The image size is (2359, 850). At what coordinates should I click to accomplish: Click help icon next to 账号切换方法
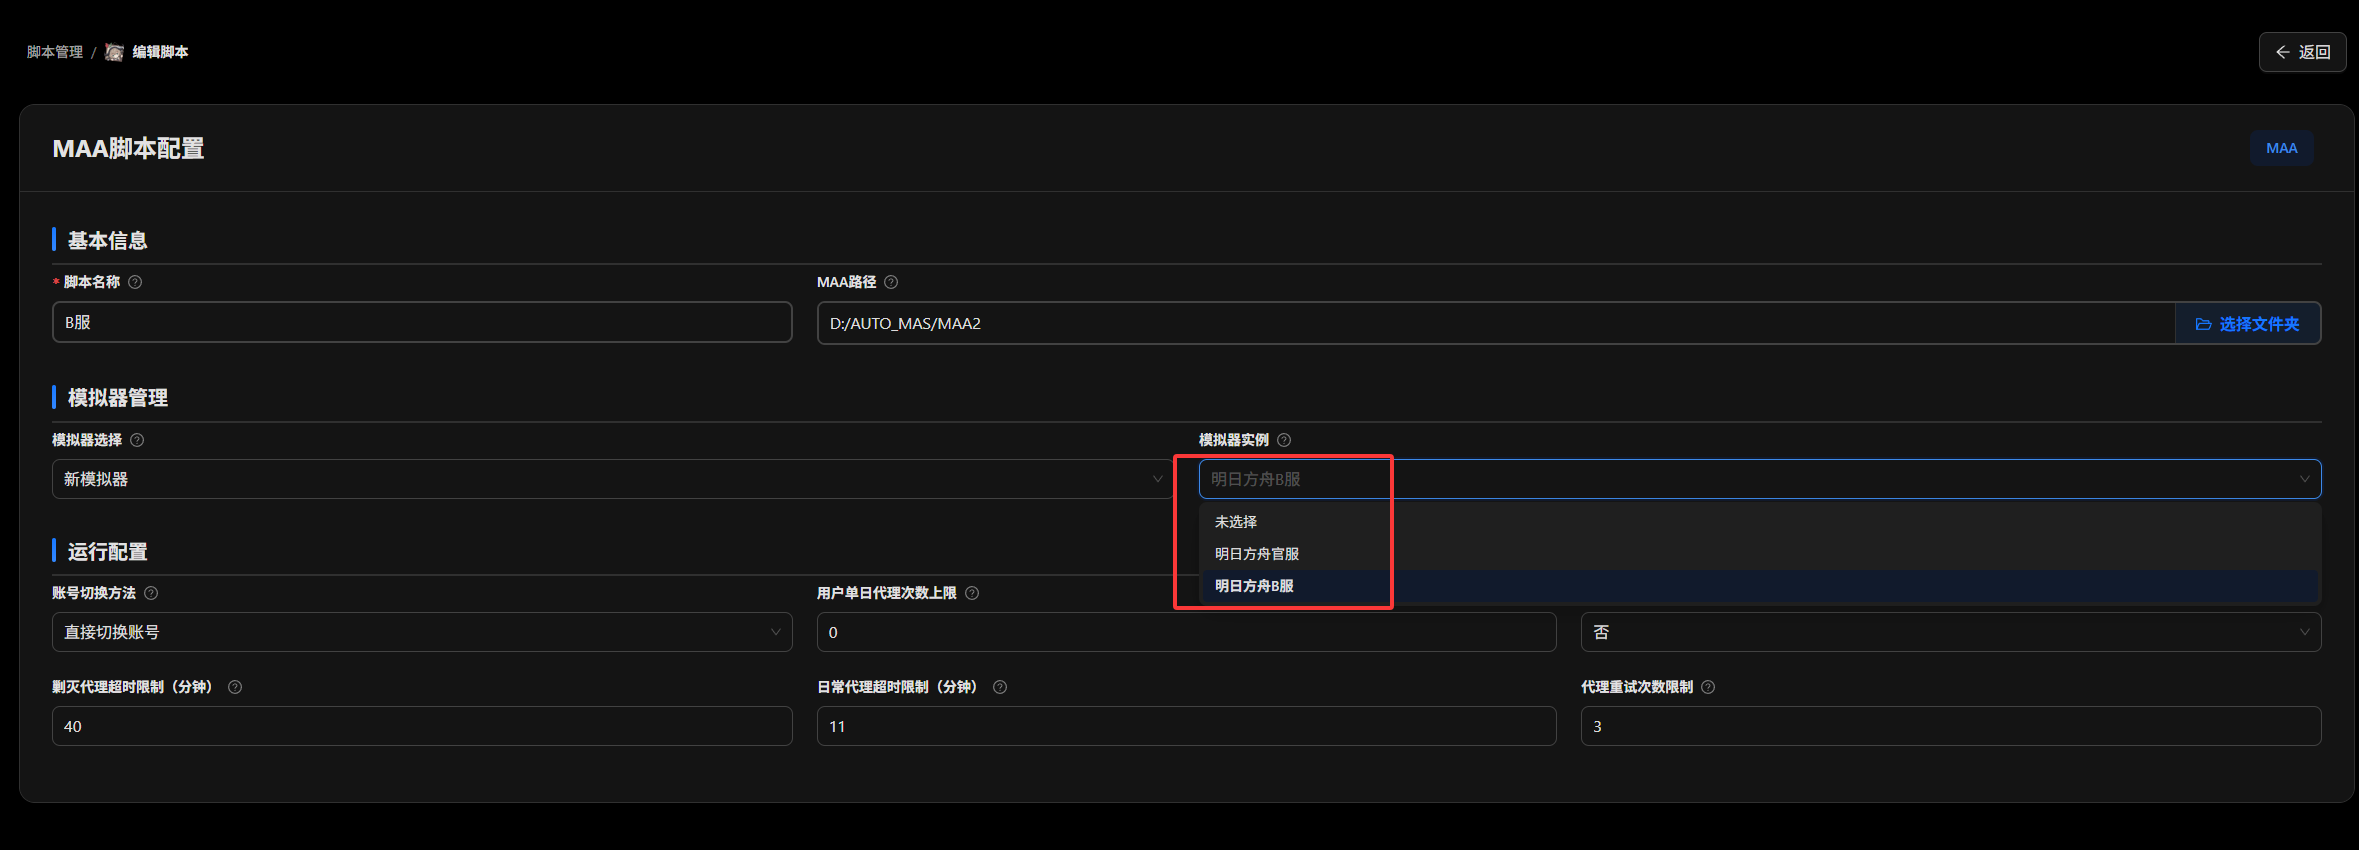coord(151,593)
